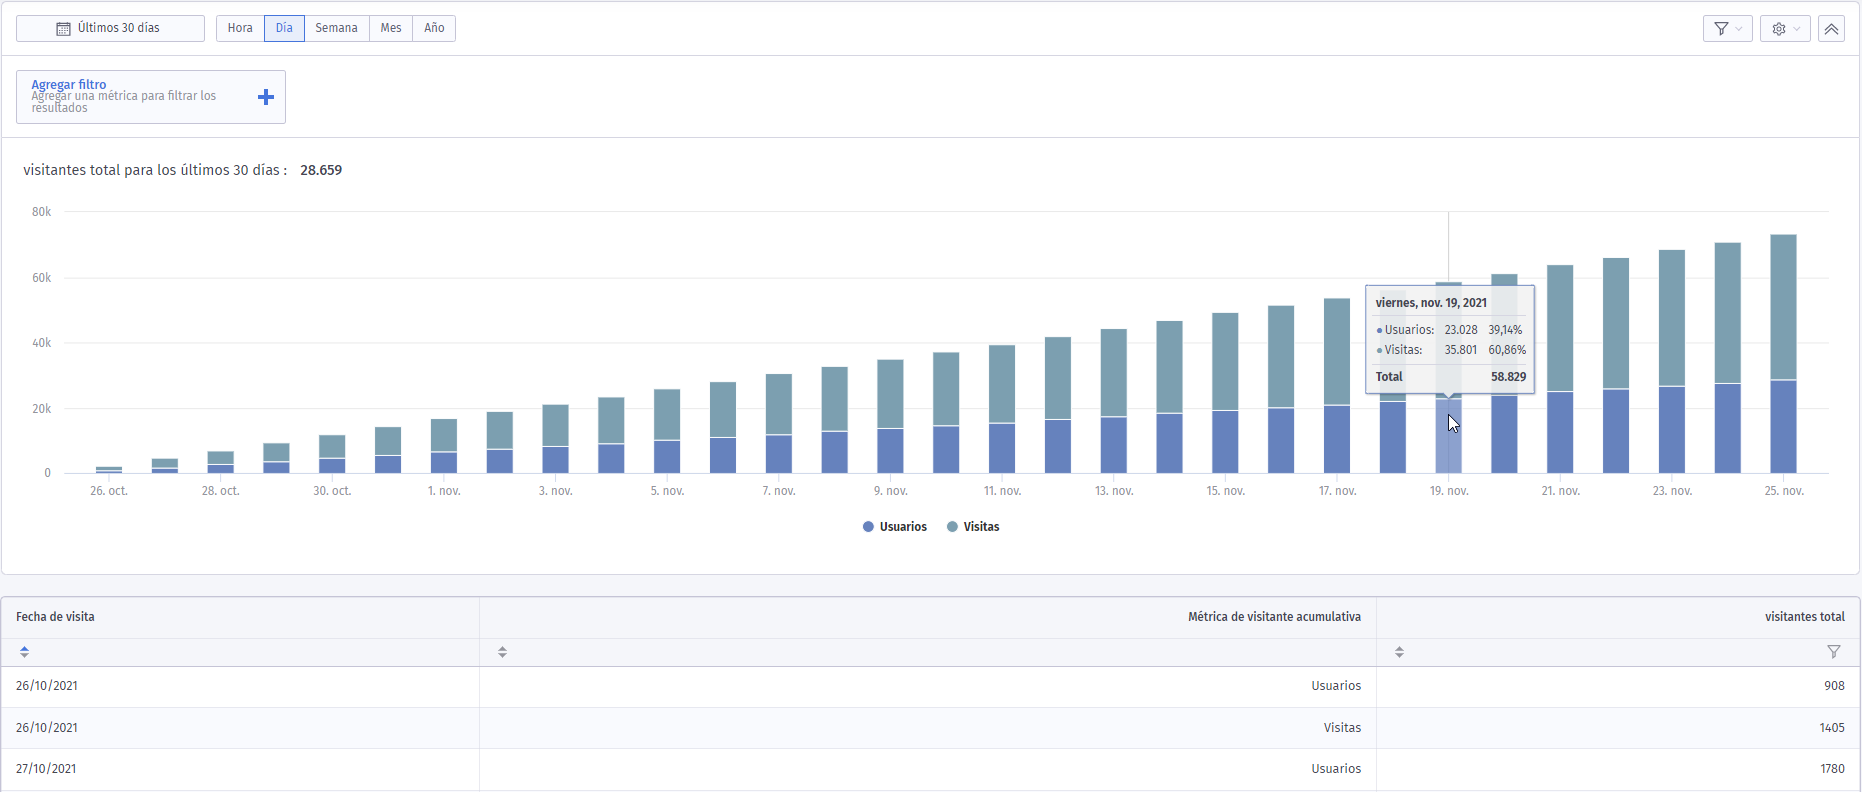The height and width of the screenshot is (792, 1862).
Task: Switch granularity to Año
Action: coord(434,28)
